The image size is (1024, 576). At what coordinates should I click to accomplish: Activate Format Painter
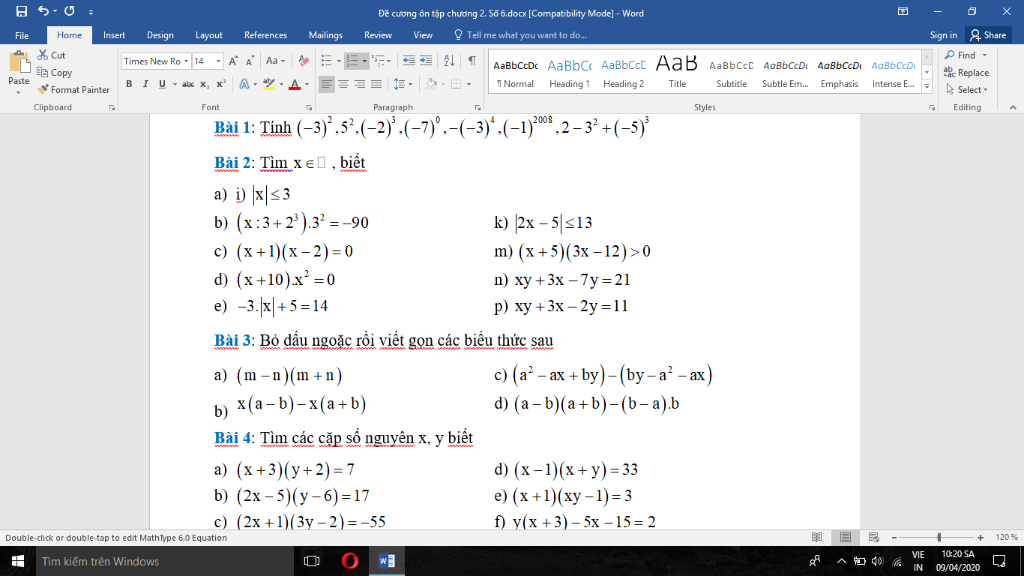click(74, 89)
